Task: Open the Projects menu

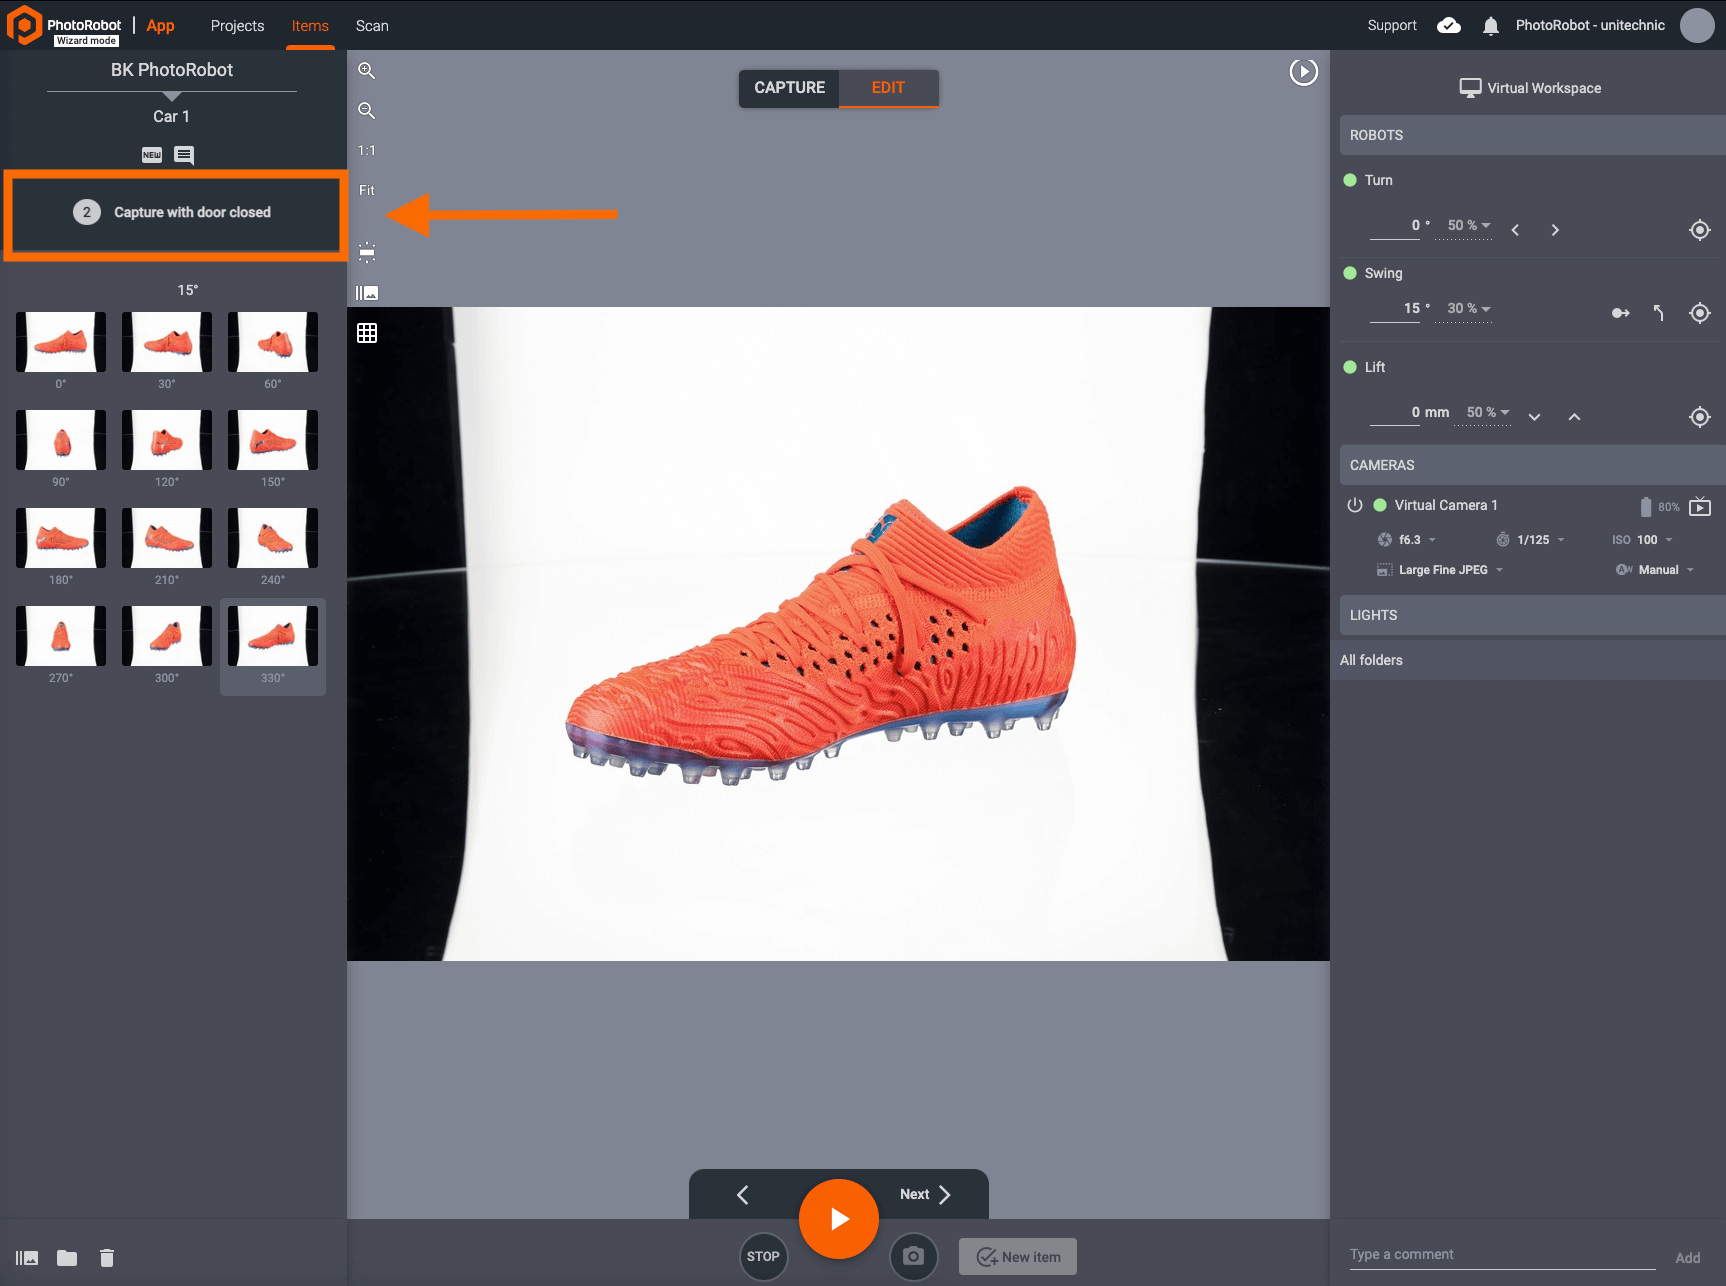Action: click(237, 26)
